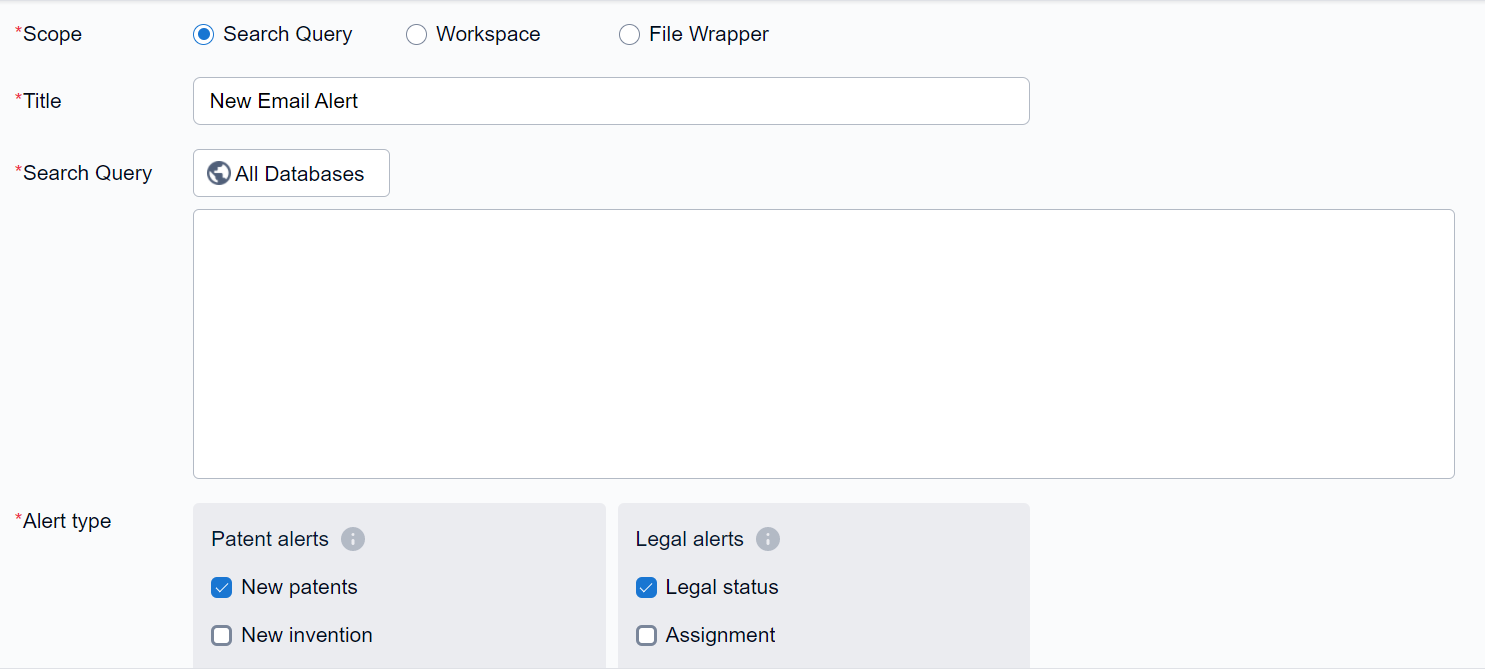Focus the large search query text area

822,343
